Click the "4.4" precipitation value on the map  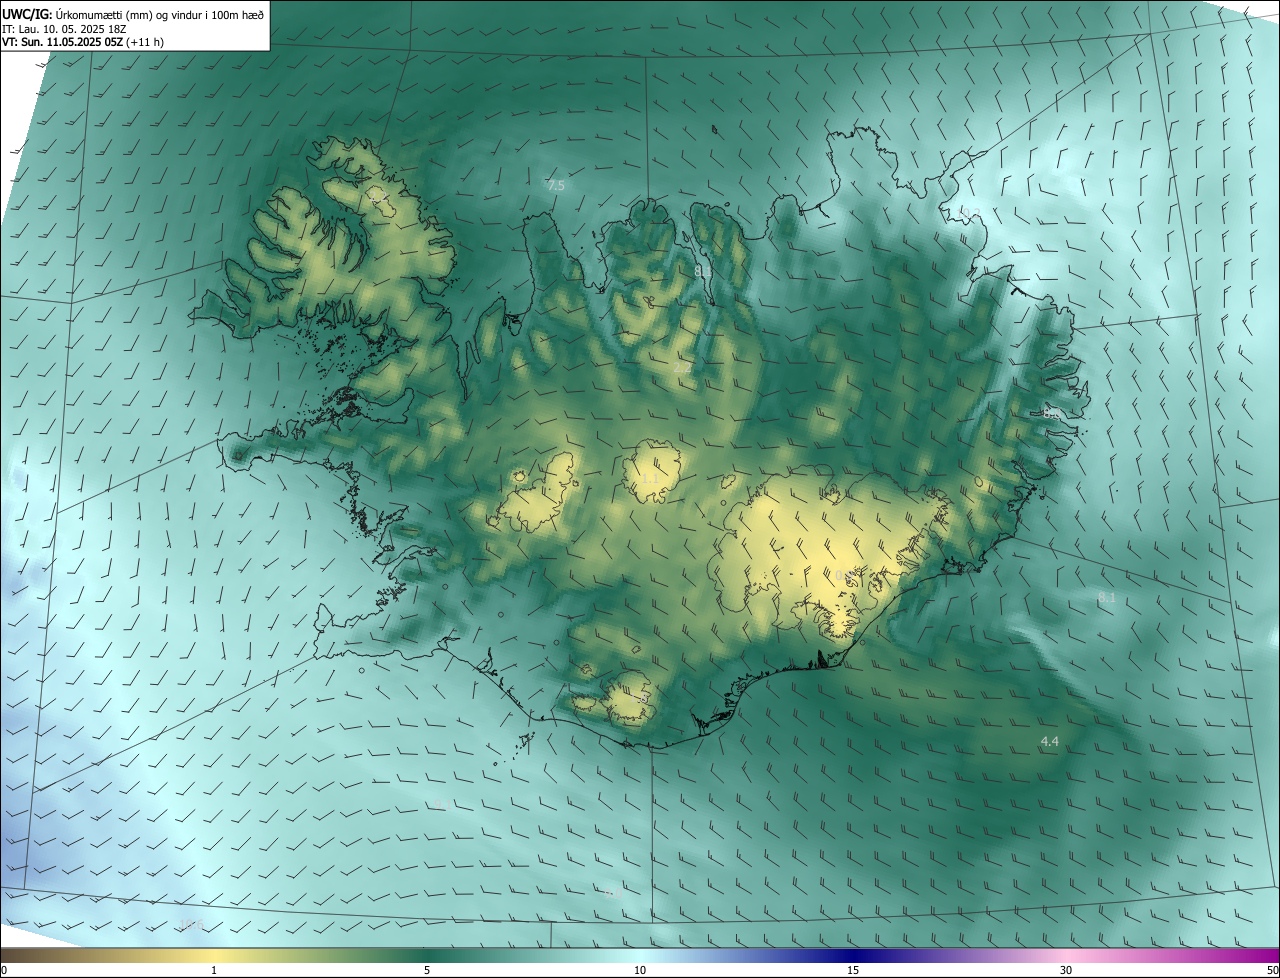point(1050,742)
